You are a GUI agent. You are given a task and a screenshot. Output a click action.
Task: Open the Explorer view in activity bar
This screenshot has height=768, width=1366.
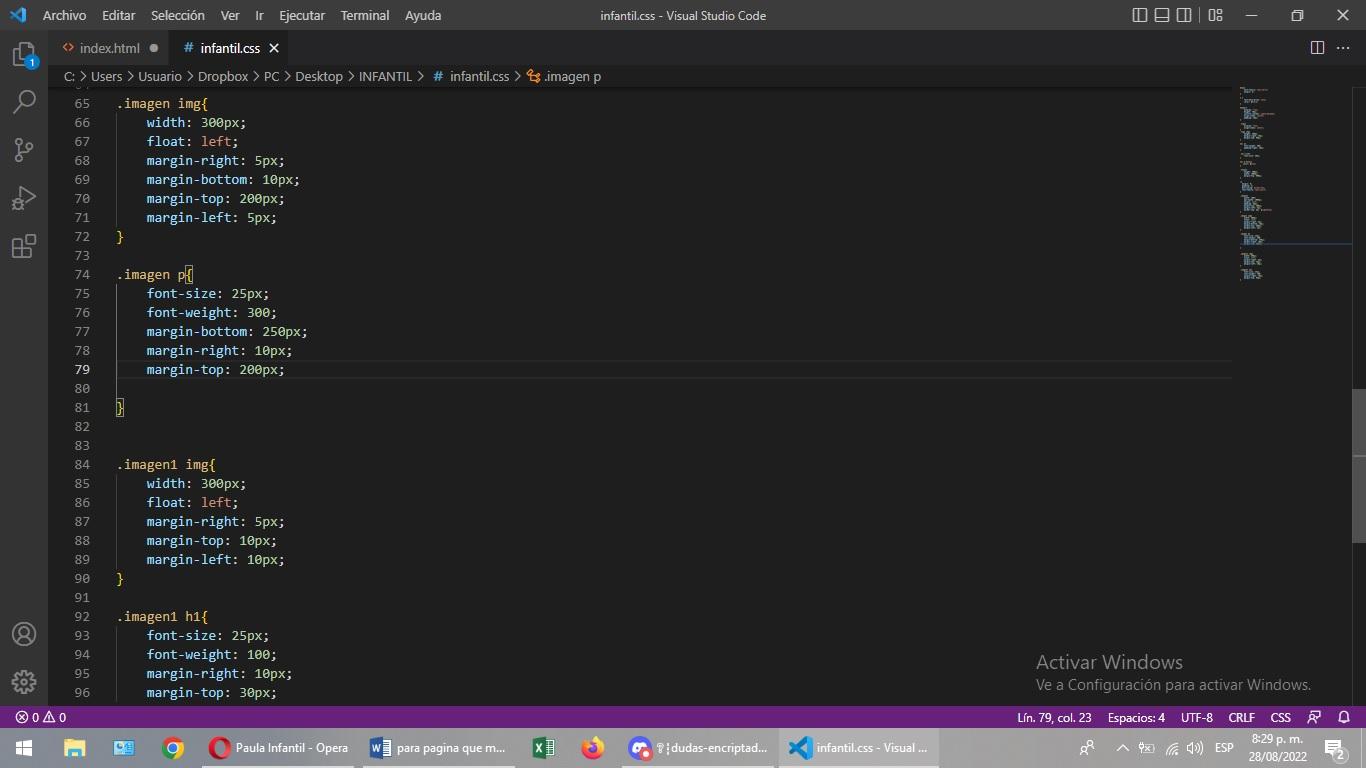click(x=24, y=55)
